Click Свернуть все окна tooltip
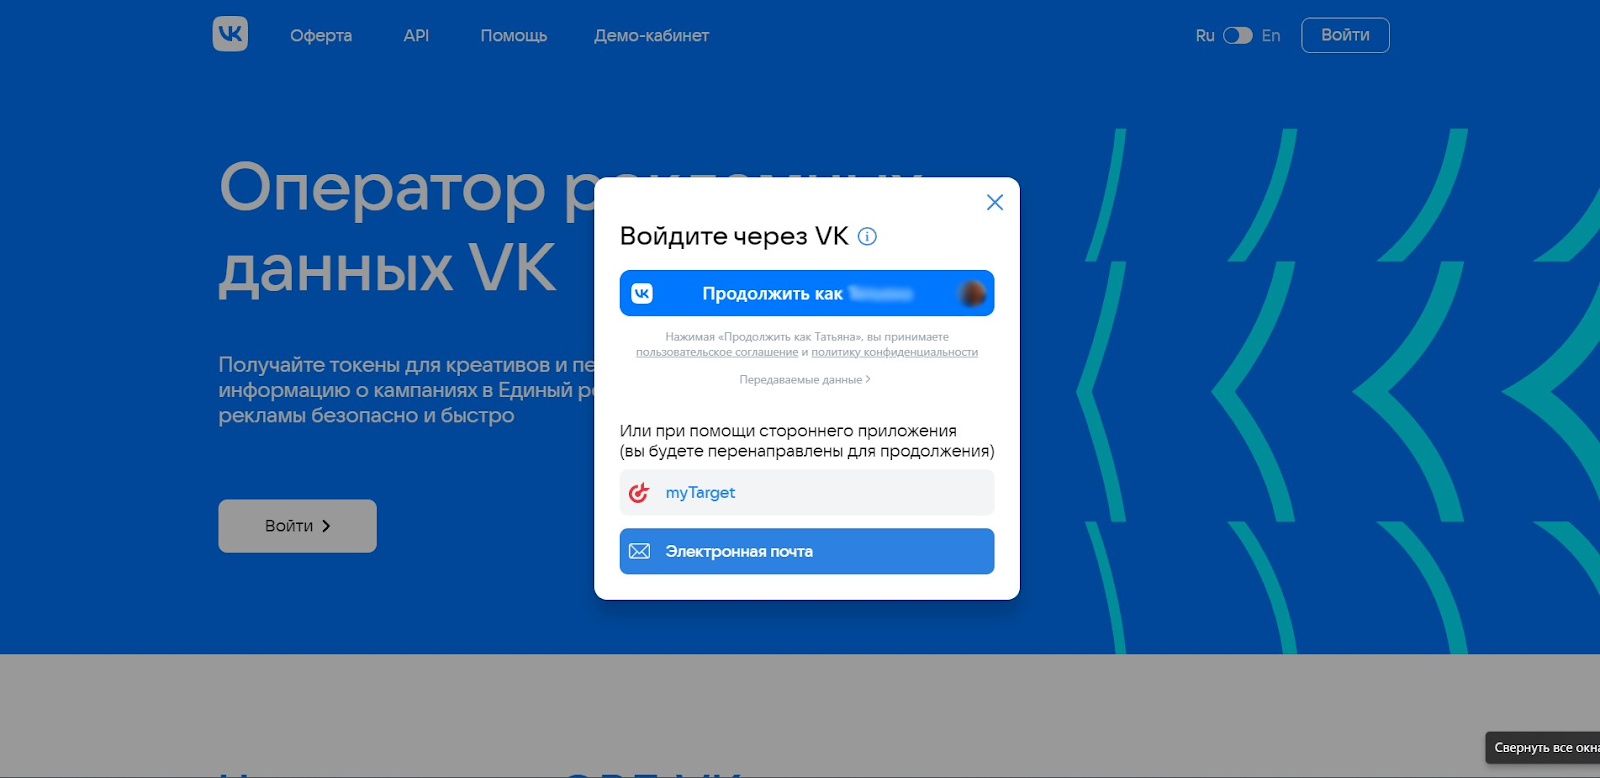 [x=1543, y=747]
